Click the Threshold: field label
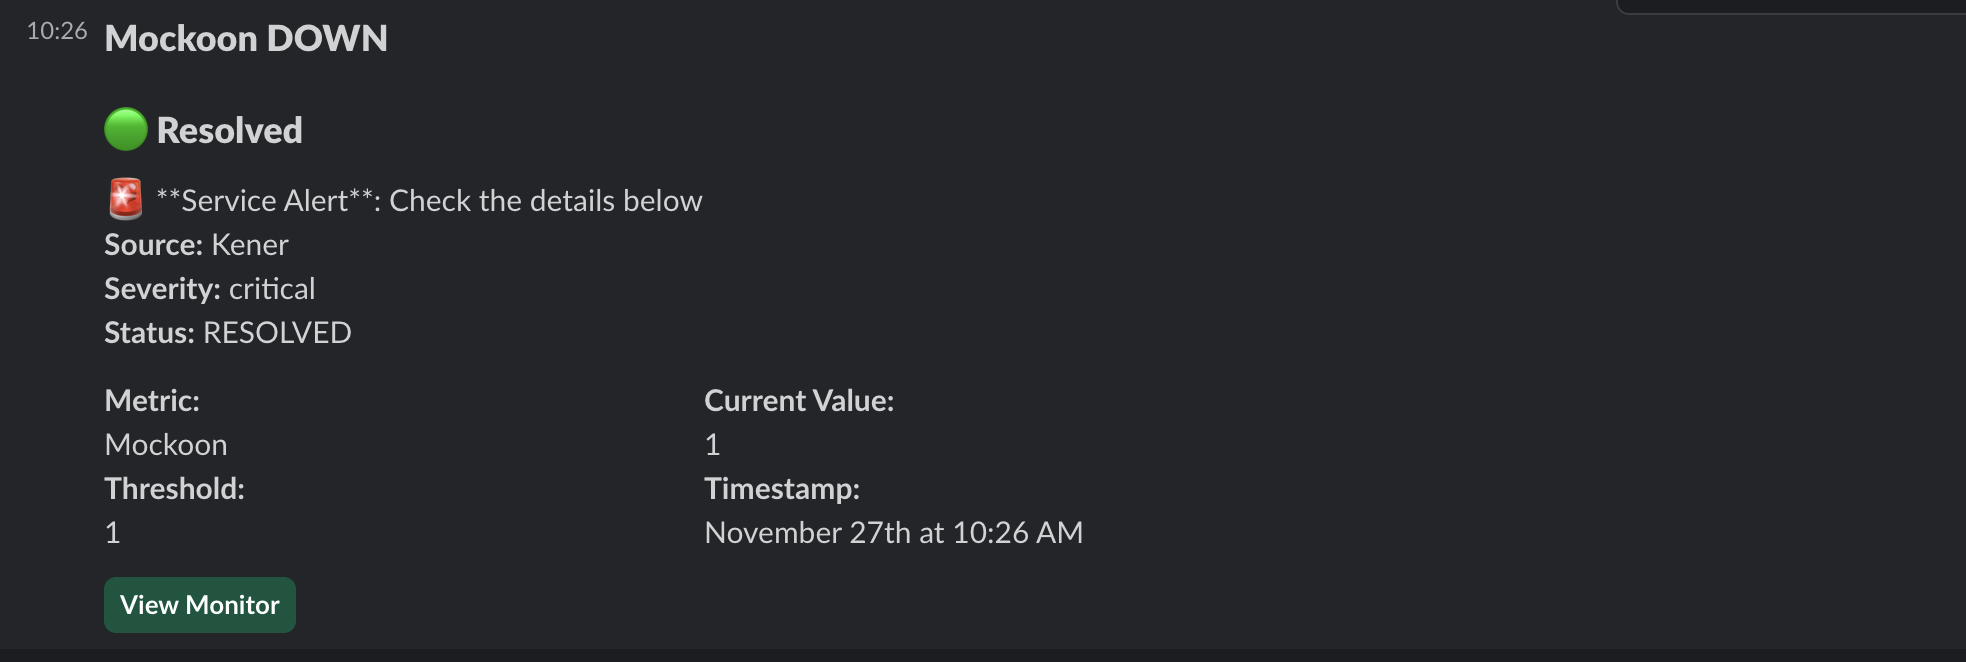The width and height of the screenshot is (1966, 662). pyautogui.click(x=174, y=489)
